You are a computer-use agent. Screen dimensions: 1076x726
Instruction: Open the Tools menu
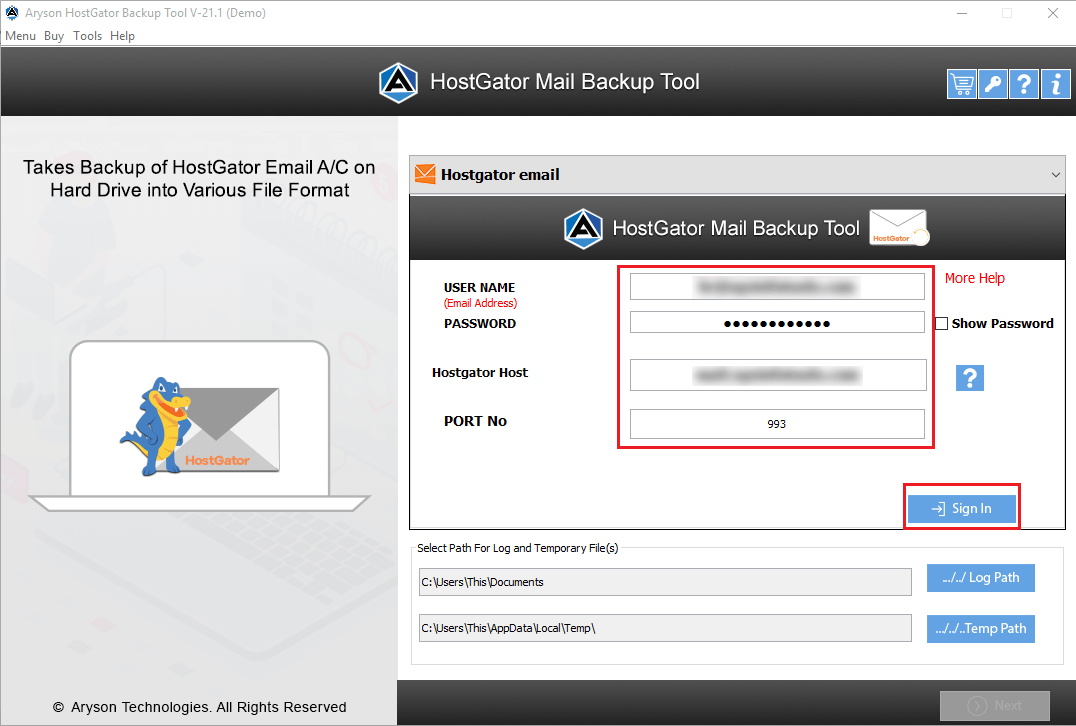tap(87, 36)
